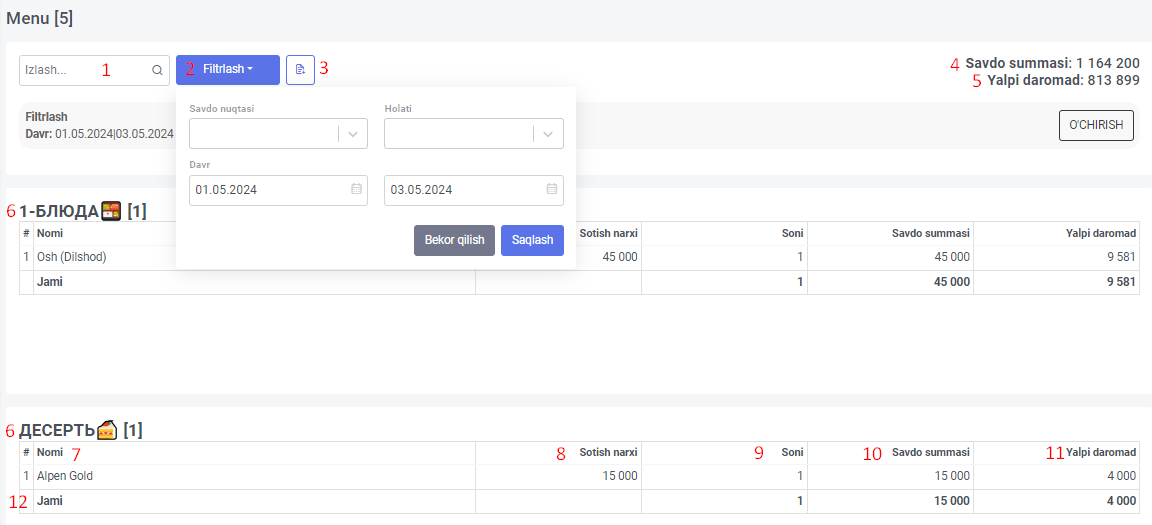Expand the Holati combo box
Viewport: 1152px width, 525px height.
(474, 134)
